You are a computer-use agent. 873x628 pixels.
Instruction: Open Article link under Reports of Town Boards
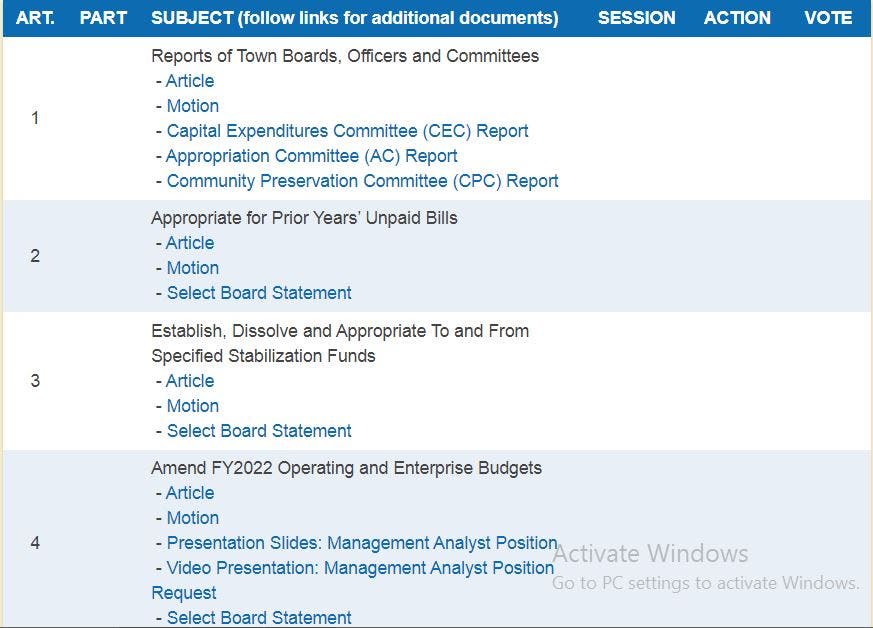coord(190,81)
